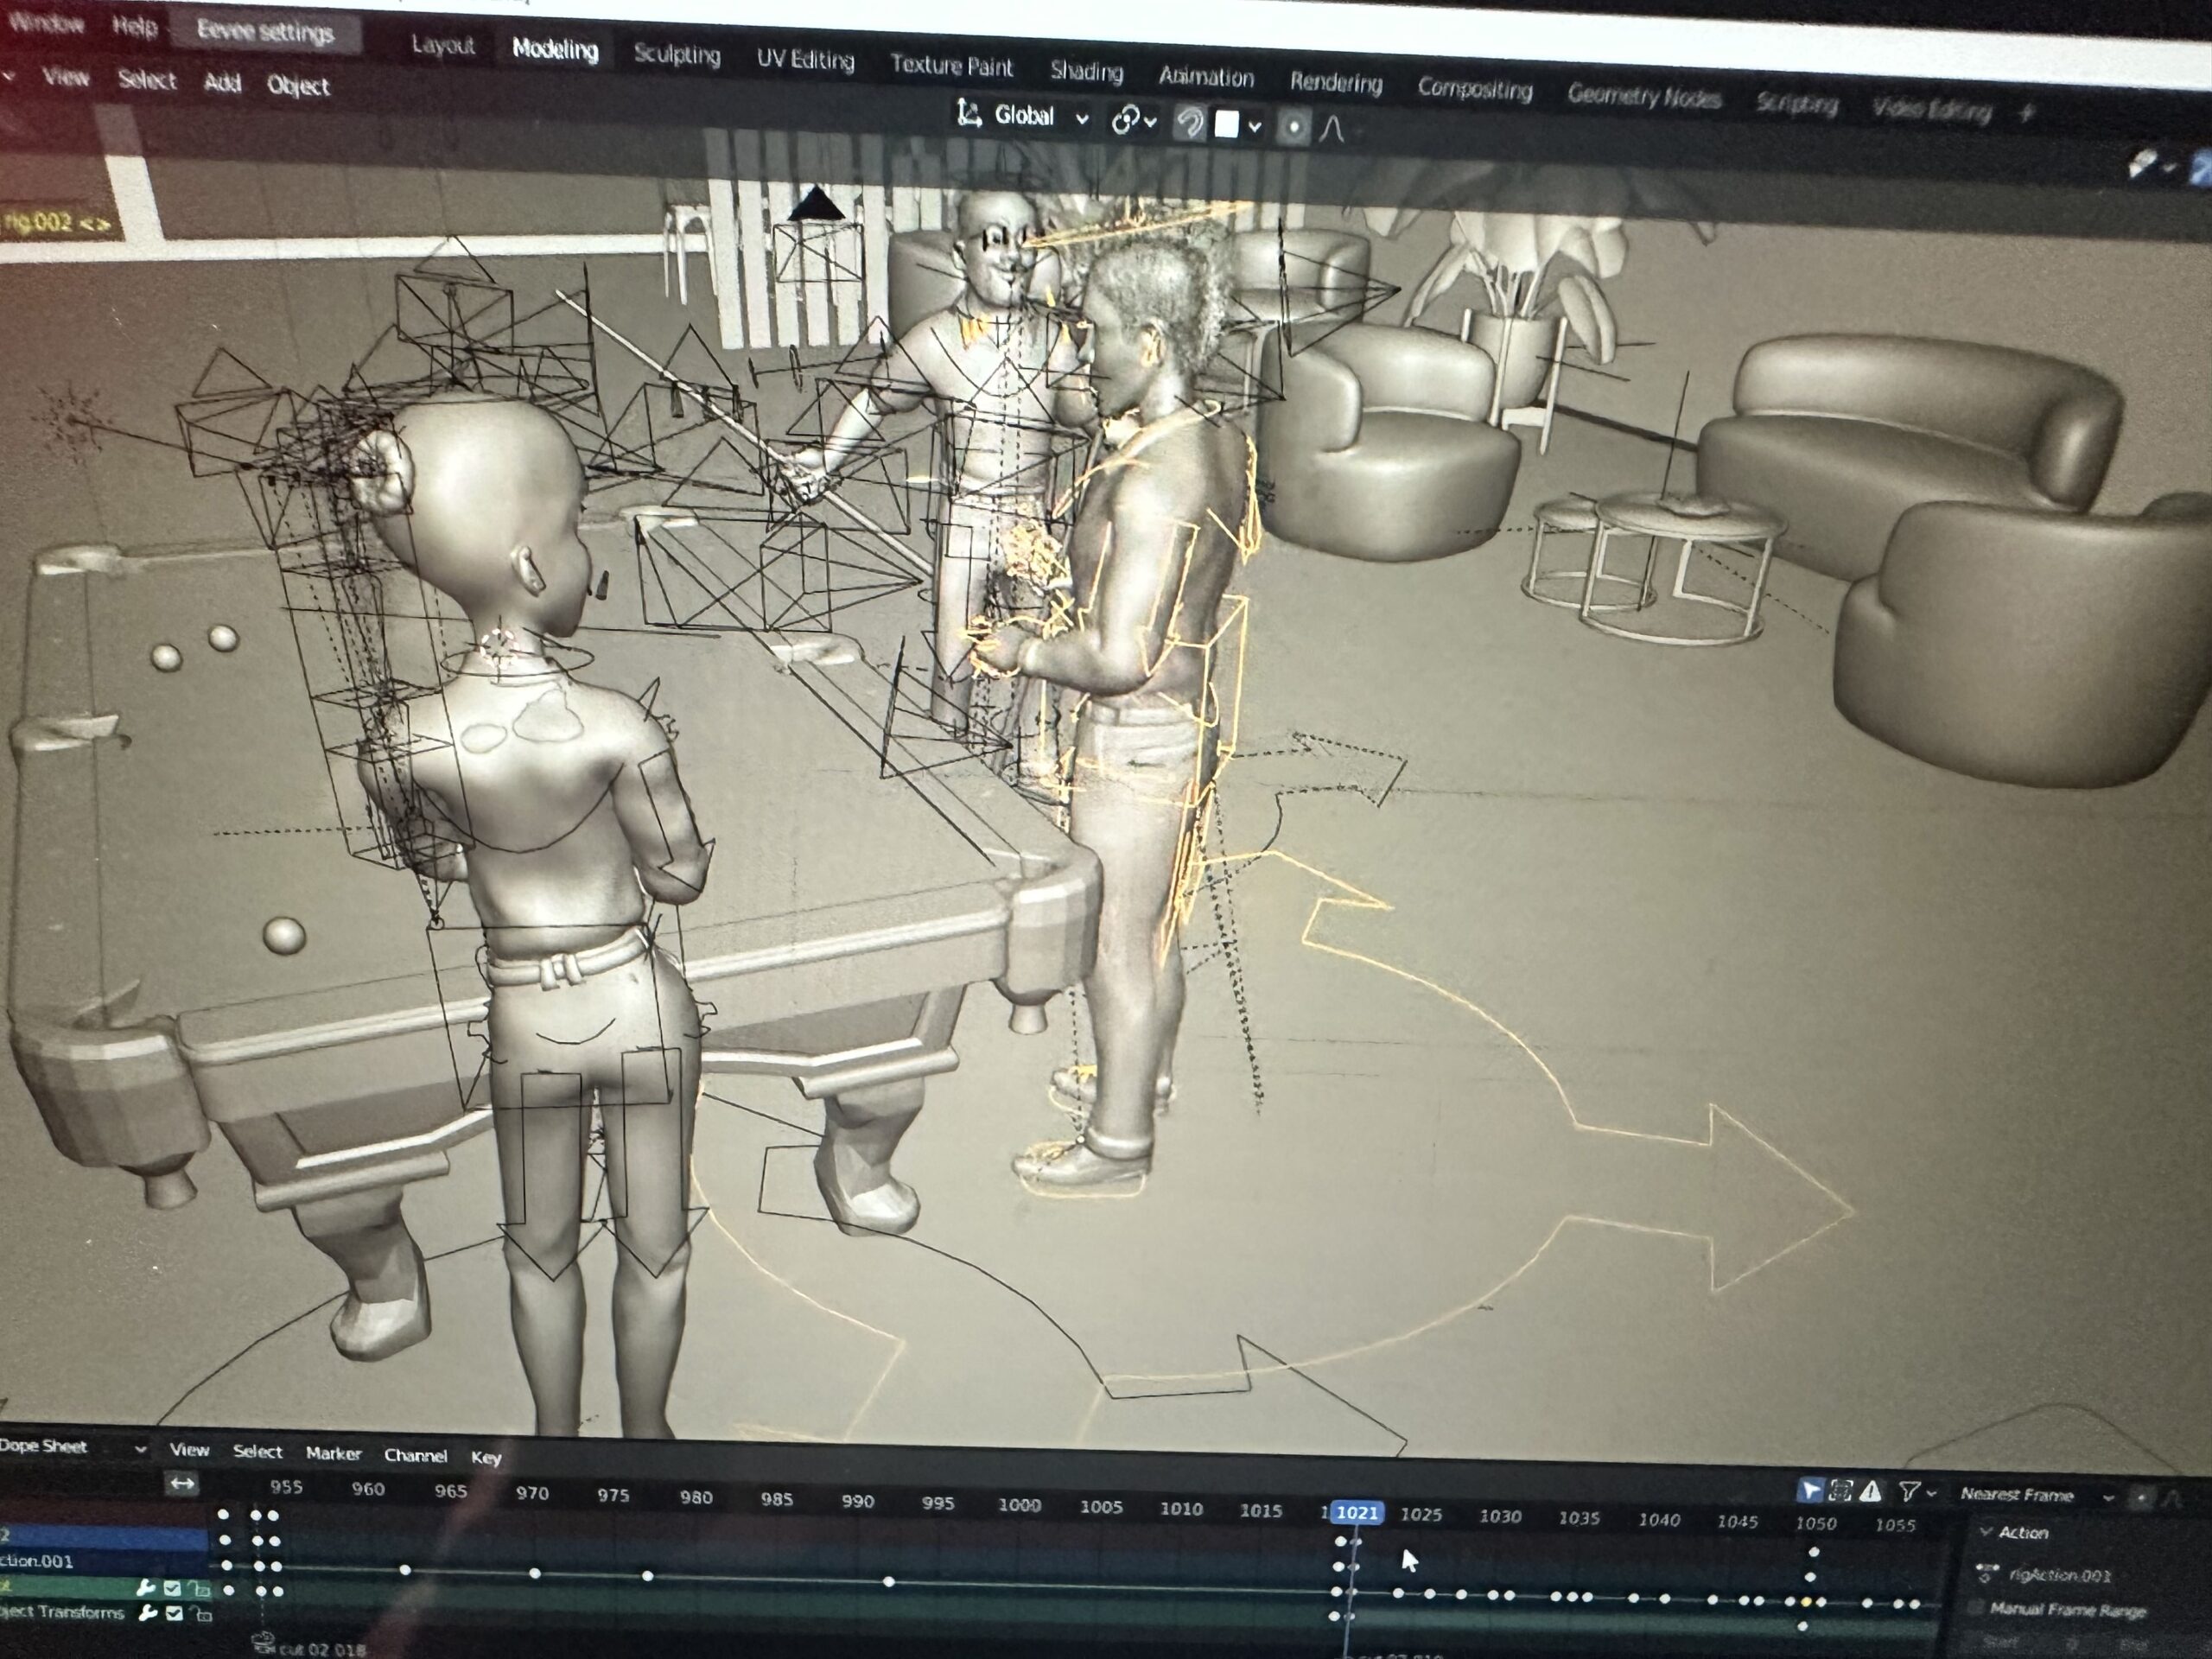The image size is (2212, 1659).
Task: Uncheck the Object Transforms channel checkbox
Action: 174,1612
